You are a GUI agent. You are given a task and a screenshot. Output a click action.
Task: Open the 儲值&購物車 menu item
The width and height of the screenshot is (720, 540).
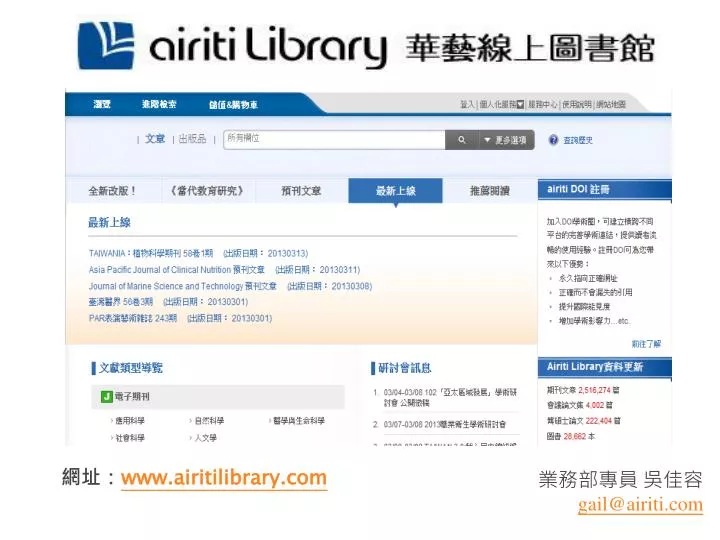pyautogui.click(x=233, y=105)
